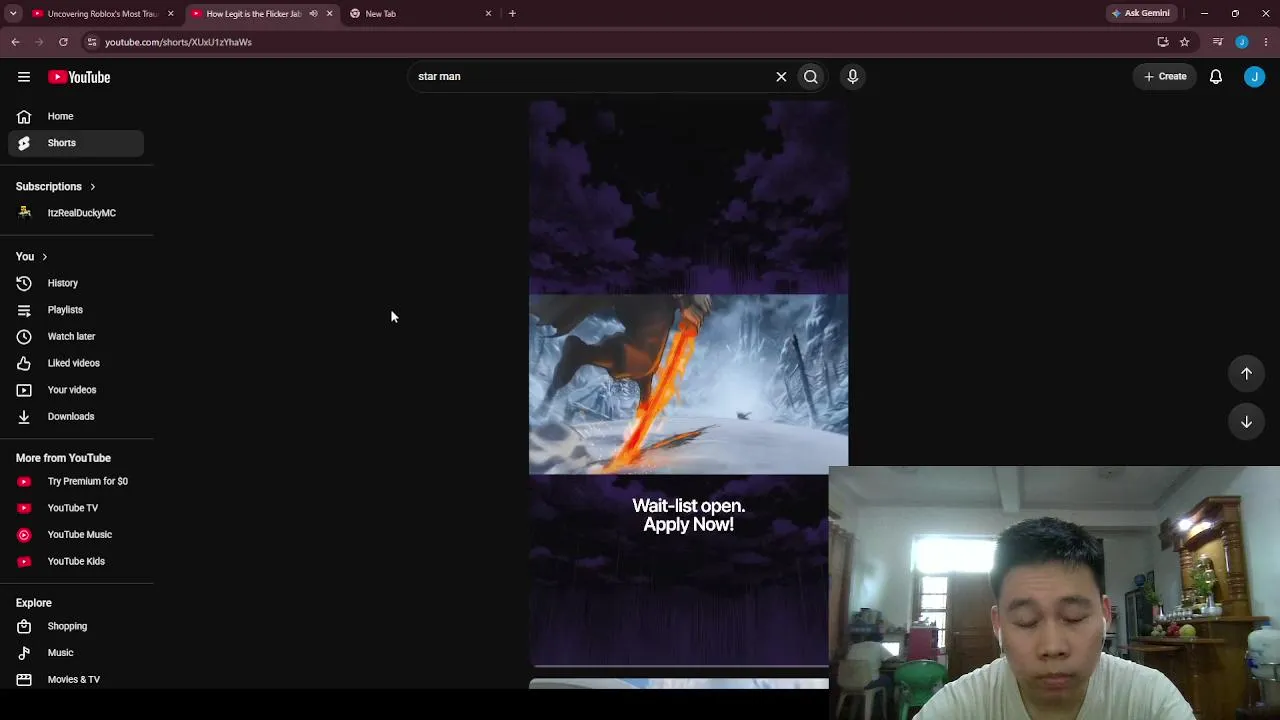Go to the previous Short with up arrow

(1246, 373)
